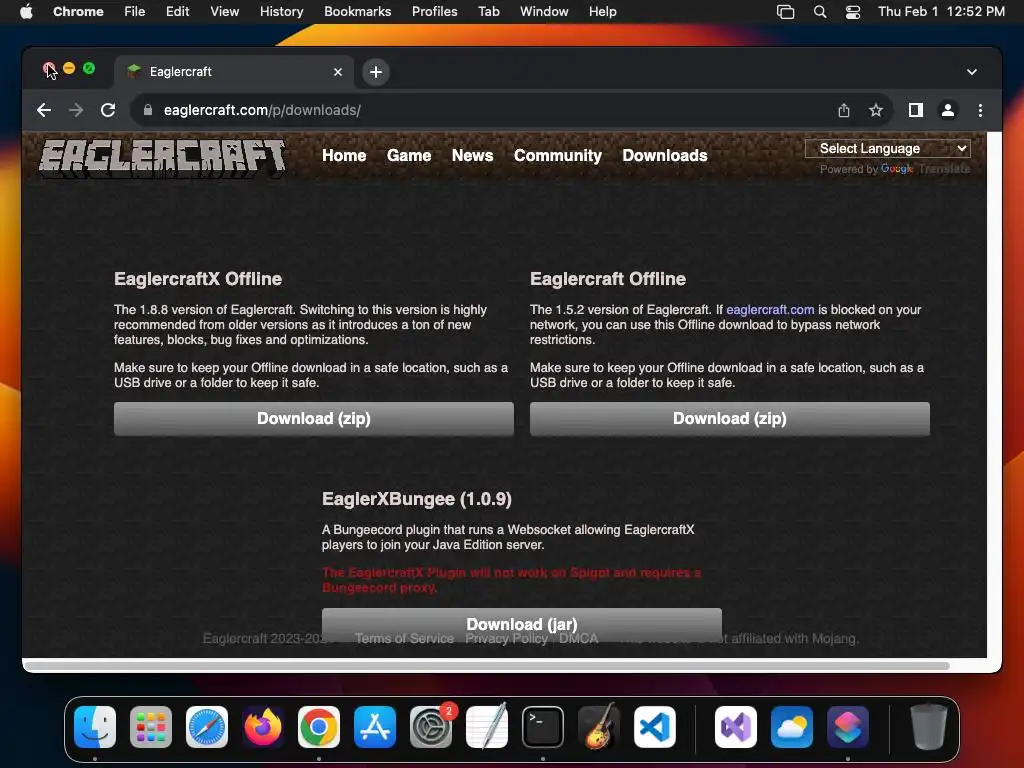Click the forward navigation arrow
This screenshot has height=768, width=1024.
76,110
